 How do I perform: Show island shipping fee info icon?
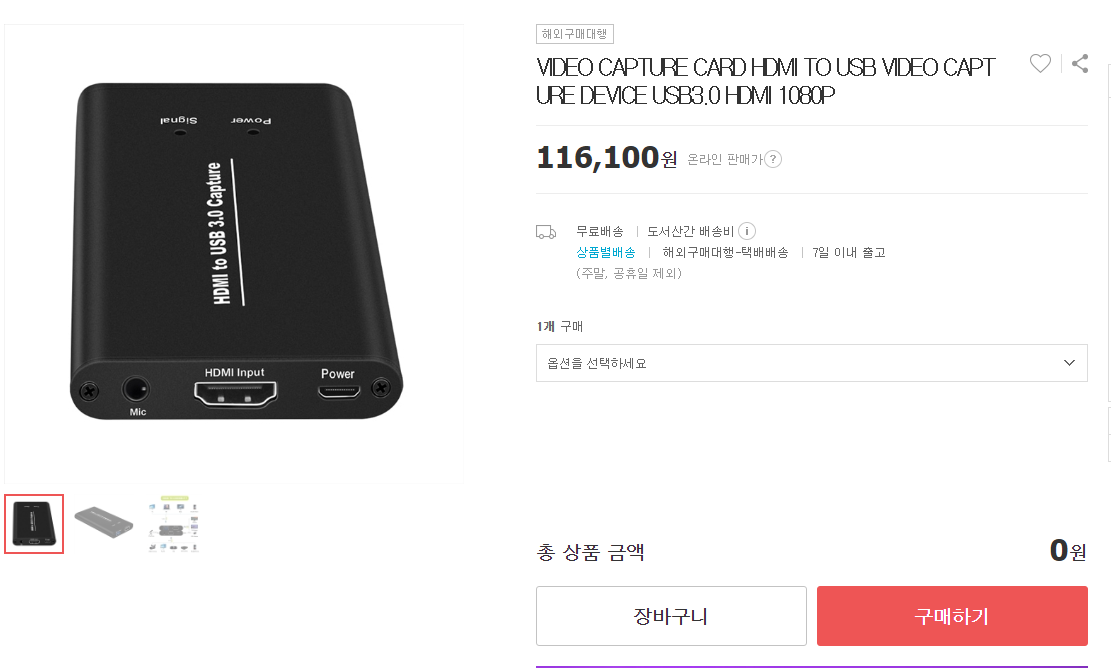coord(747,231)
